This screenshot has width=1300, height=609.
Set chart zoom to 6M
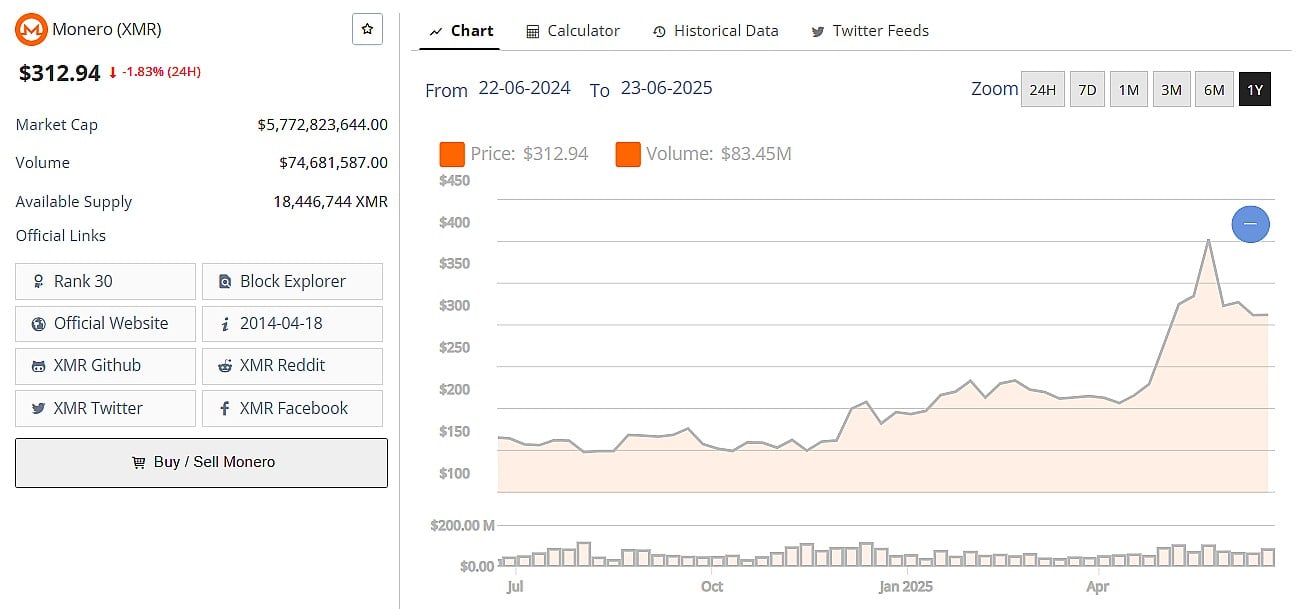[1214, 89]
